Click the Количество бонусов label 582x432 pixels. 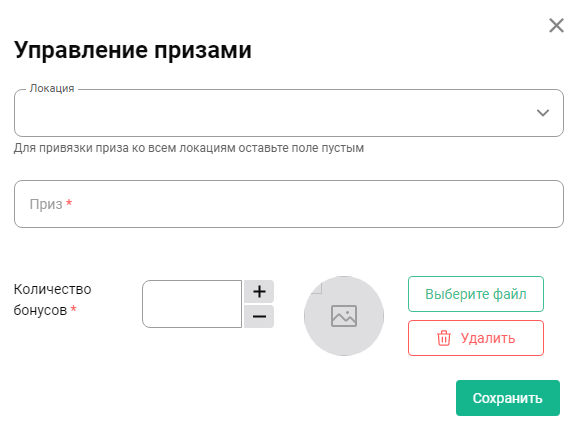click(x=52, y=300)
